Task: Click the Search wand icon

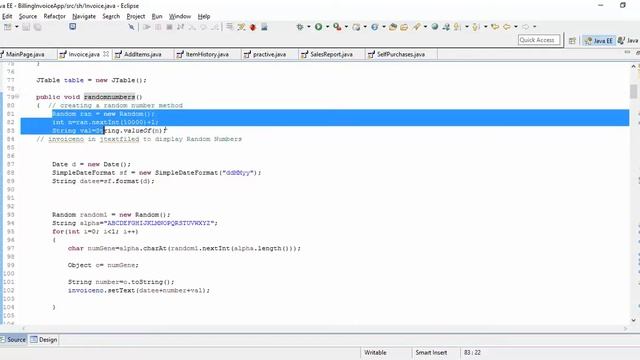Action: pos(416,27)
